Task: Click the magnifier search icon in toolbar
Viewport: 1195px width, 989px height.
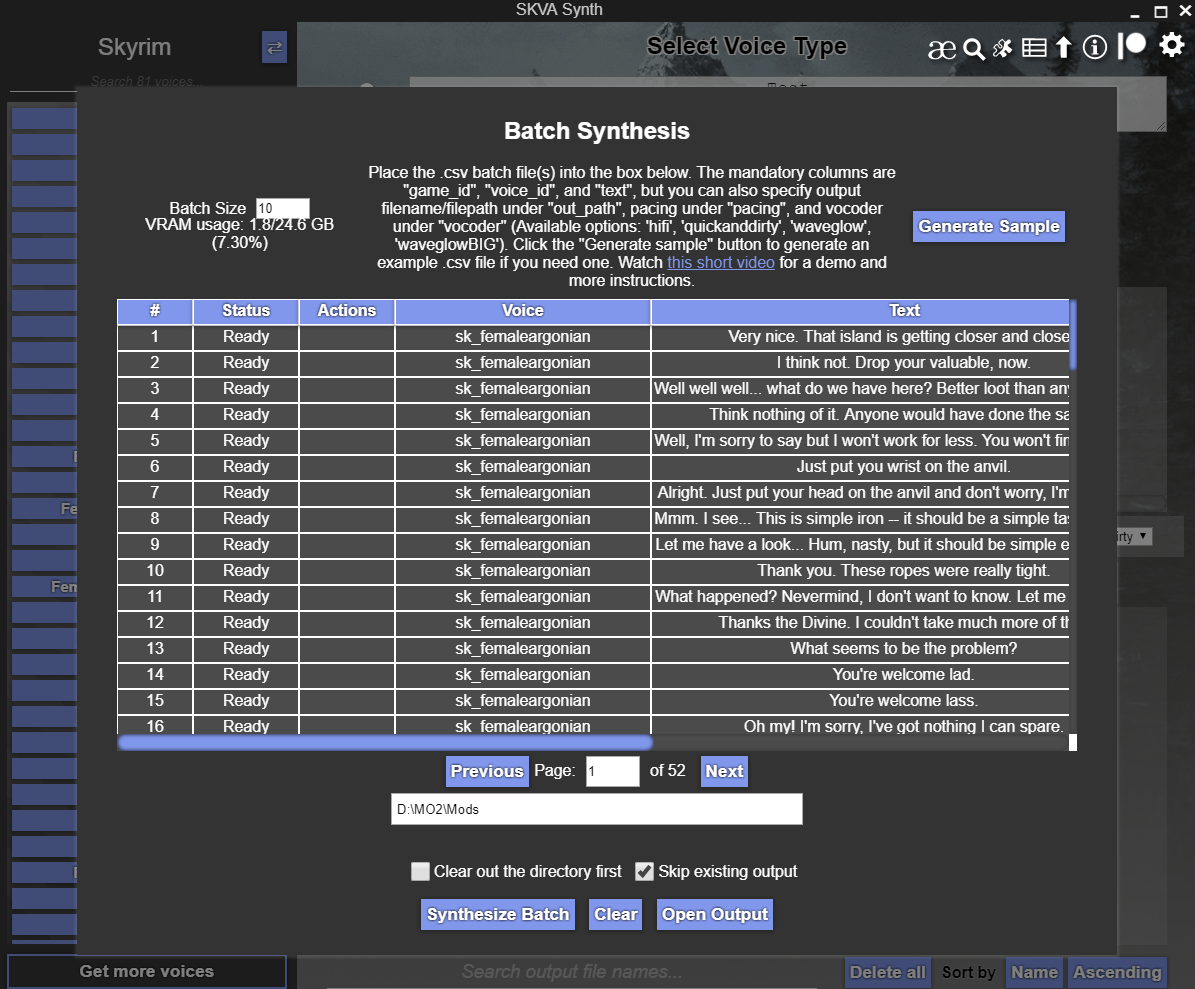Action: 973,49
